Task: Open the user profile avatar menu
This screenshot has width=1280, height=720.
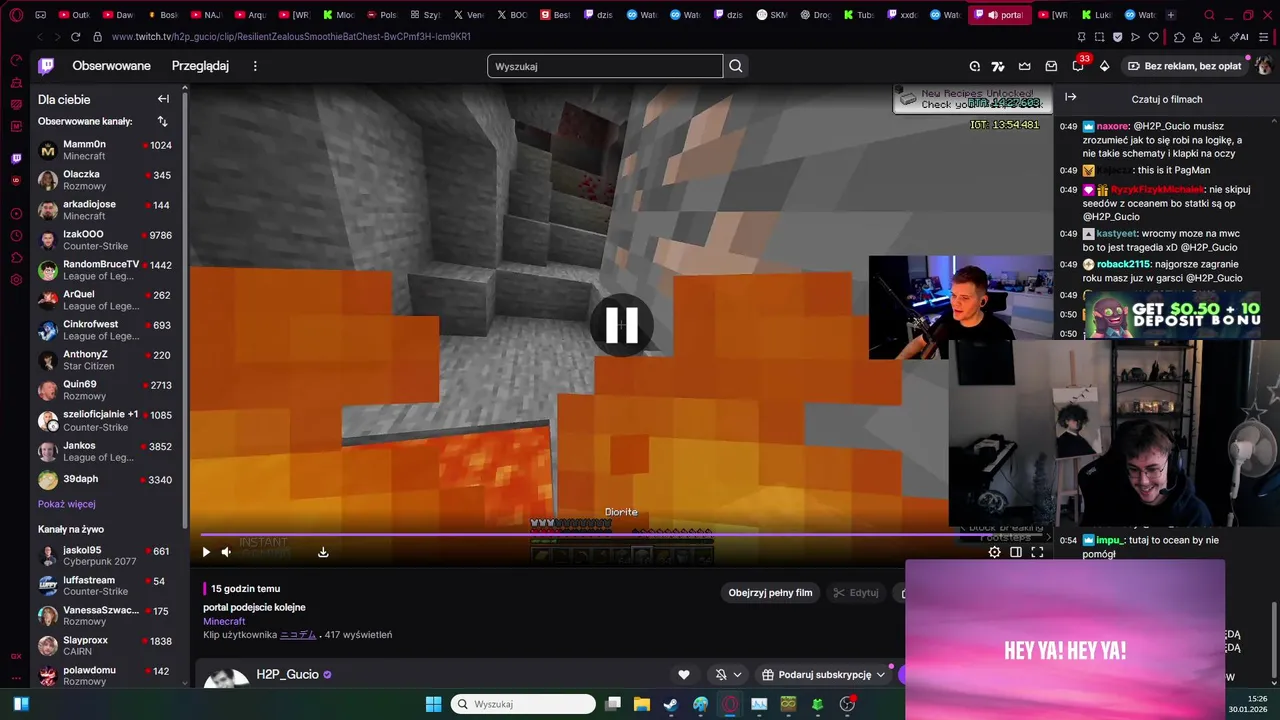Action: point(1263,66)
